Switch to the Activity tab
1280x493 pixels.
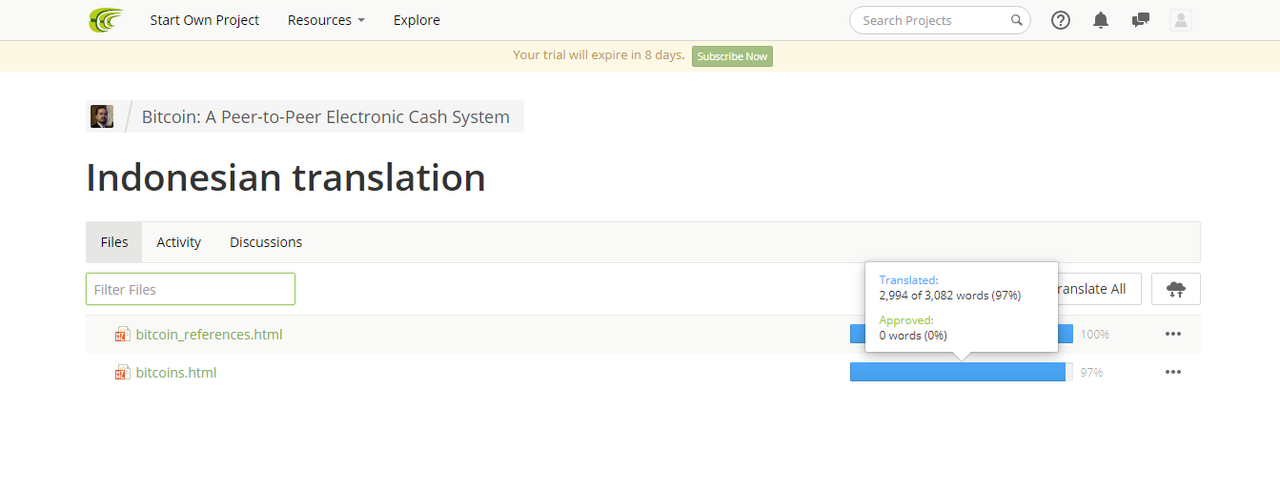pyautogui.click(x=179, y=242)
